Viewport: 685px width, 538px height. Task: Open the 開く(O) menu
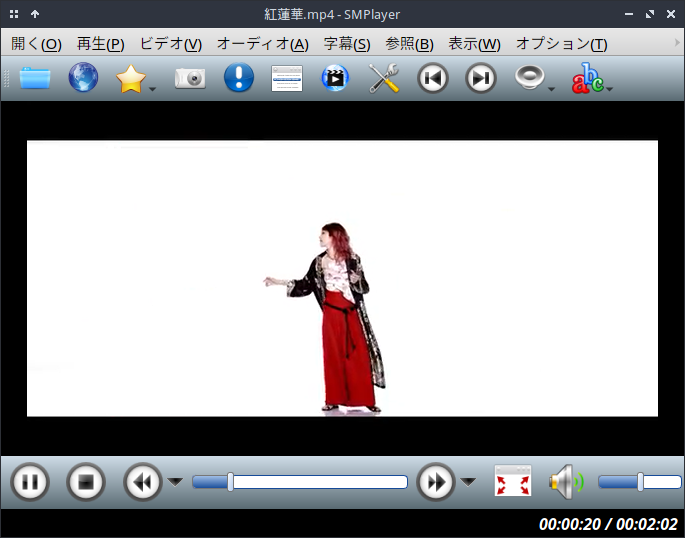pos(36,44)
